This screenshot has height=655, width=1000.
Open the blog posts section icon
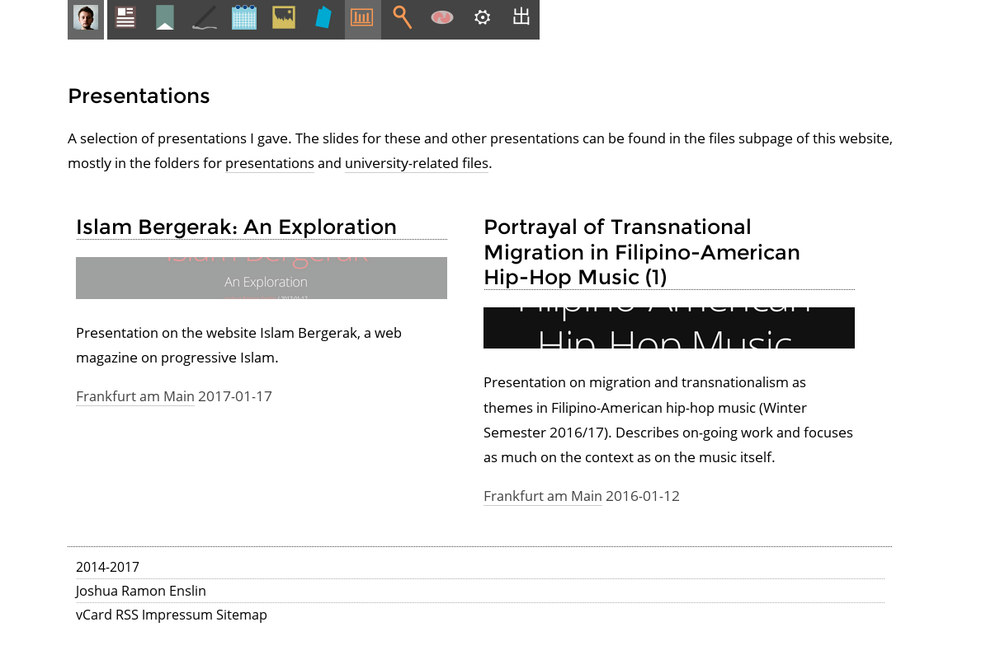(x=125, y=18)
